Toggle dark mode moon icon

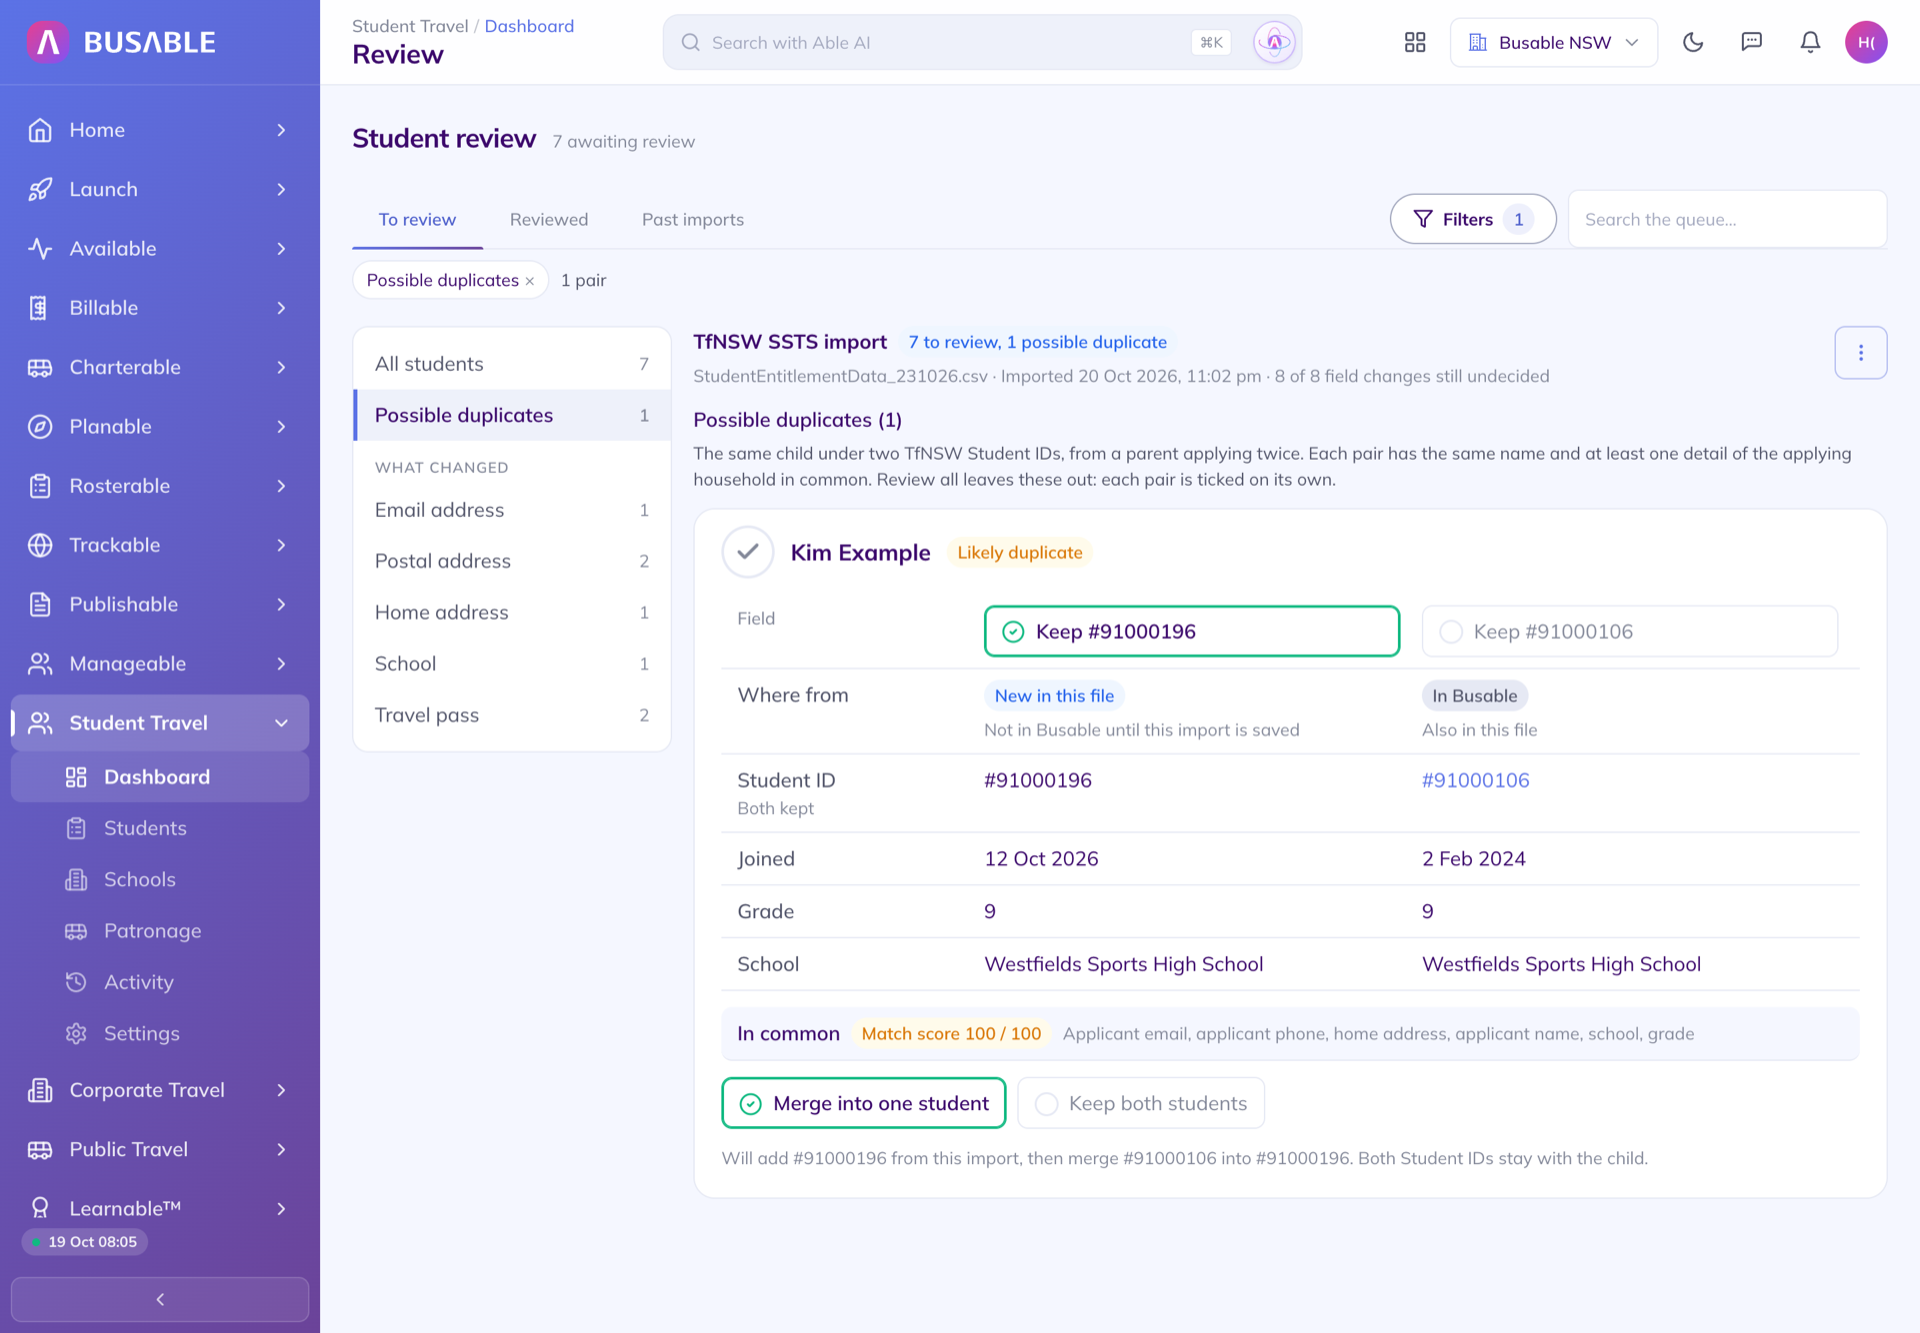click(x=1693, y=42)
